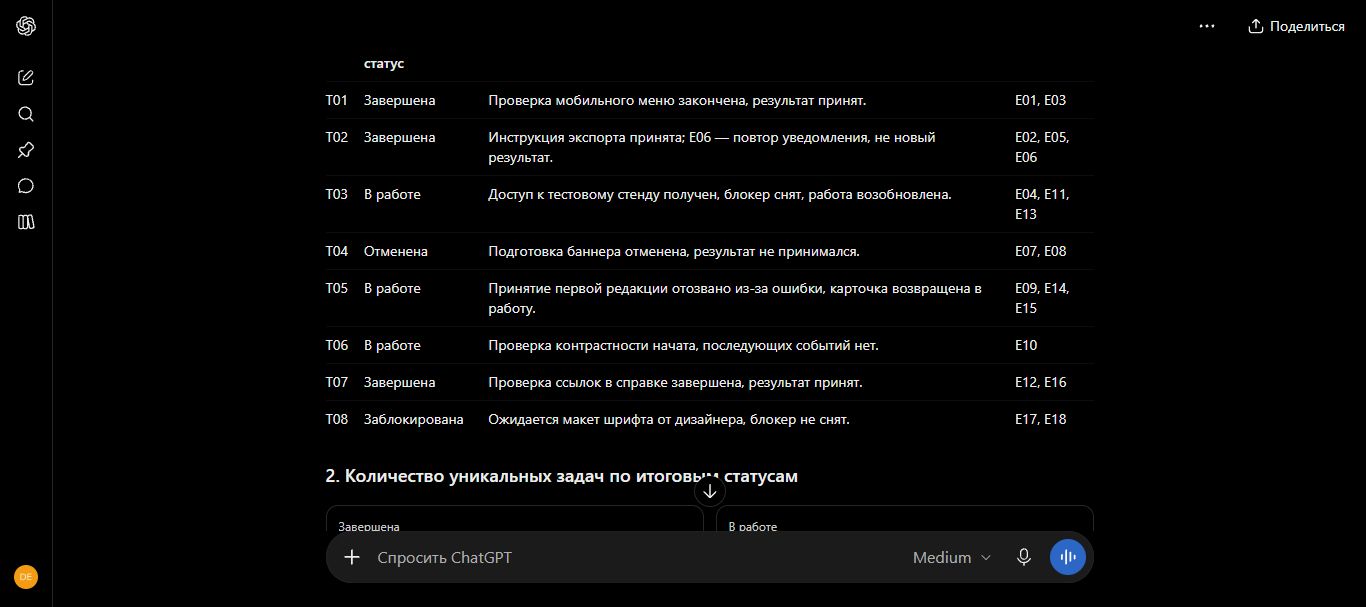Viewport: 1366px width, 607px height.
Task: Open the three-dot conversation options menu
Action: pos(1207,27)
